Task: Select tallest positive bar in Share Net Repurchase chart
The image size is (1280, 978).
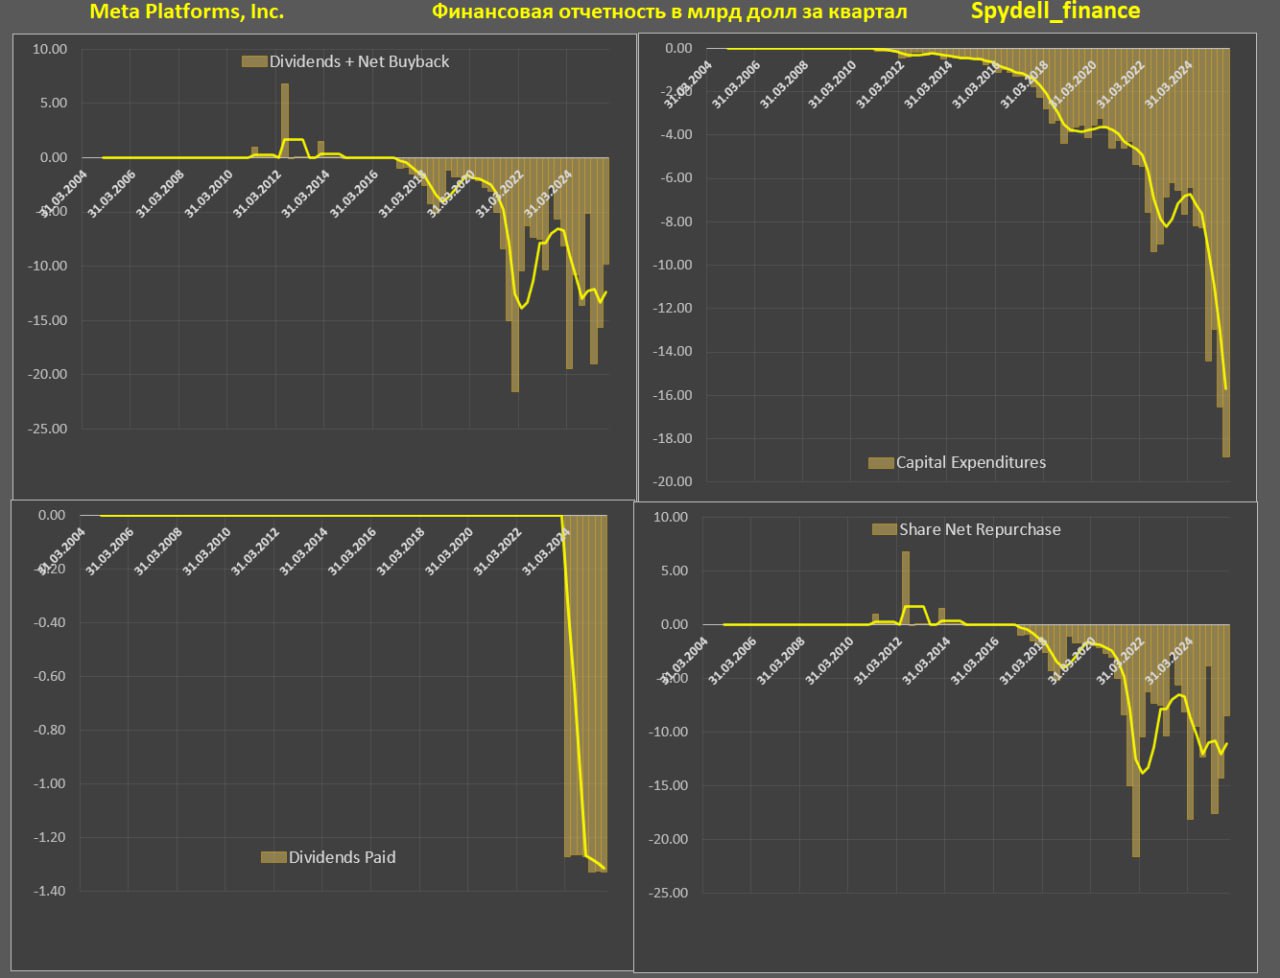Action: tap(906, 587)
